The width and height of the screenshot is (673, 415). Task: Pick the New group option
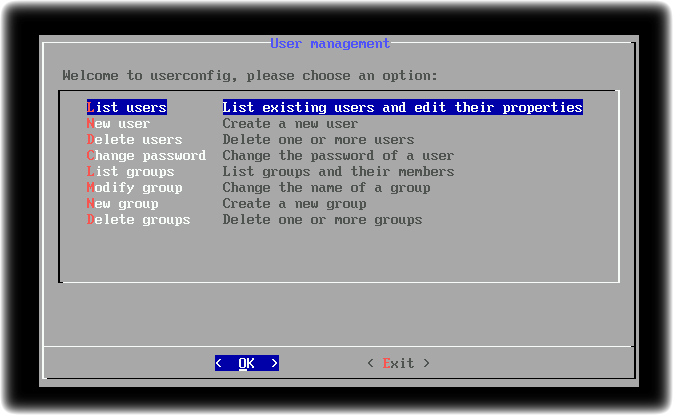(122, 203)
